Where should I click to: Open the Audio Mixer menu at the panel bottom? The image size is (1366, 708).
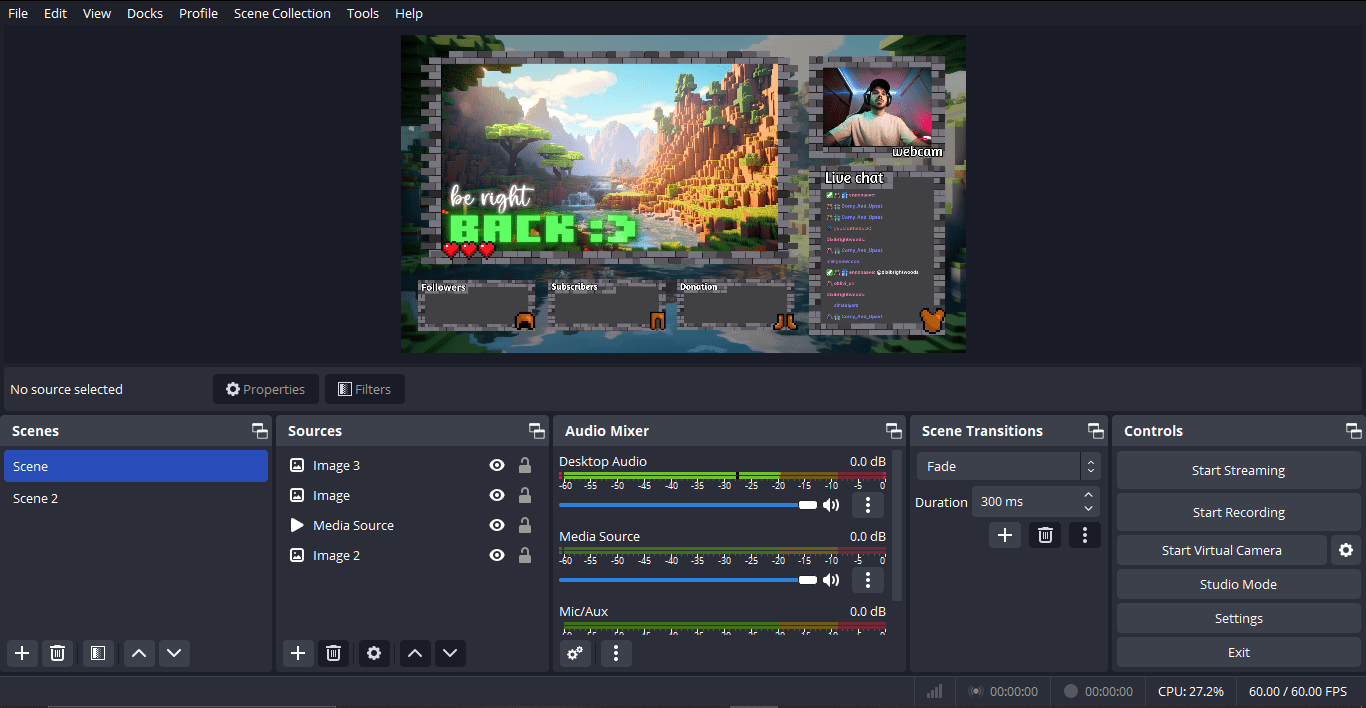[x=616, y=653]
